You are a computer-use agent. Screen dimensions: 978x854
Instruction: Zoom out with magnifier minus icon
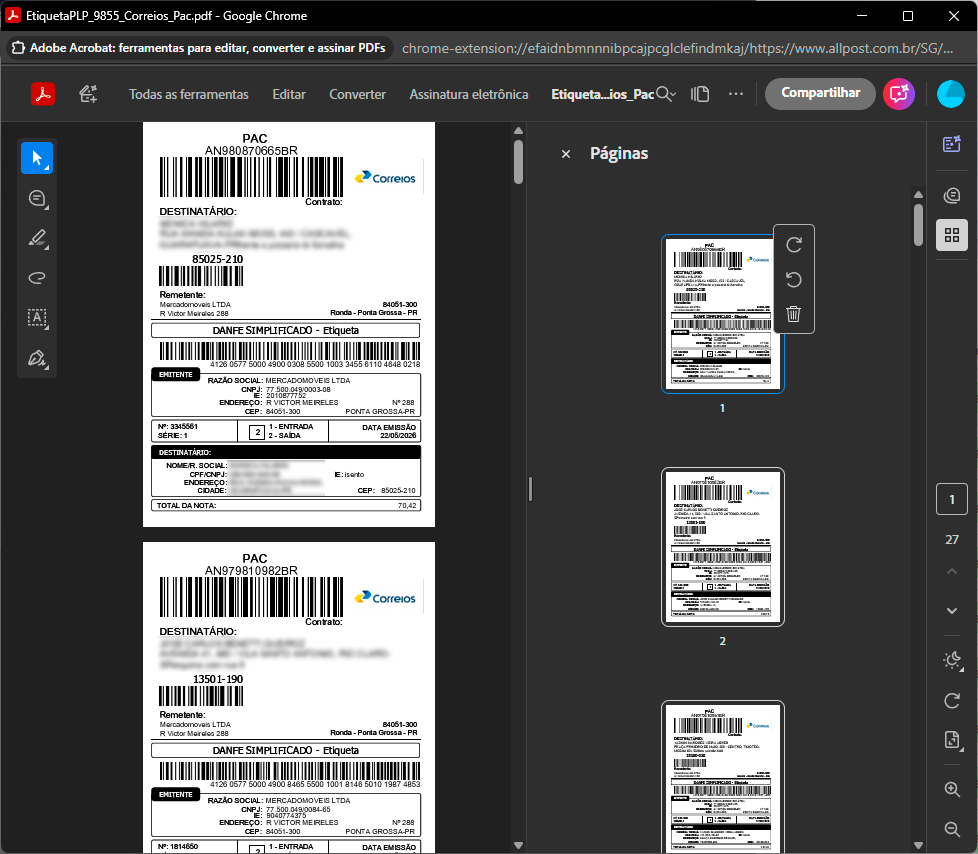pyautogui.click(x=952, y=829)
